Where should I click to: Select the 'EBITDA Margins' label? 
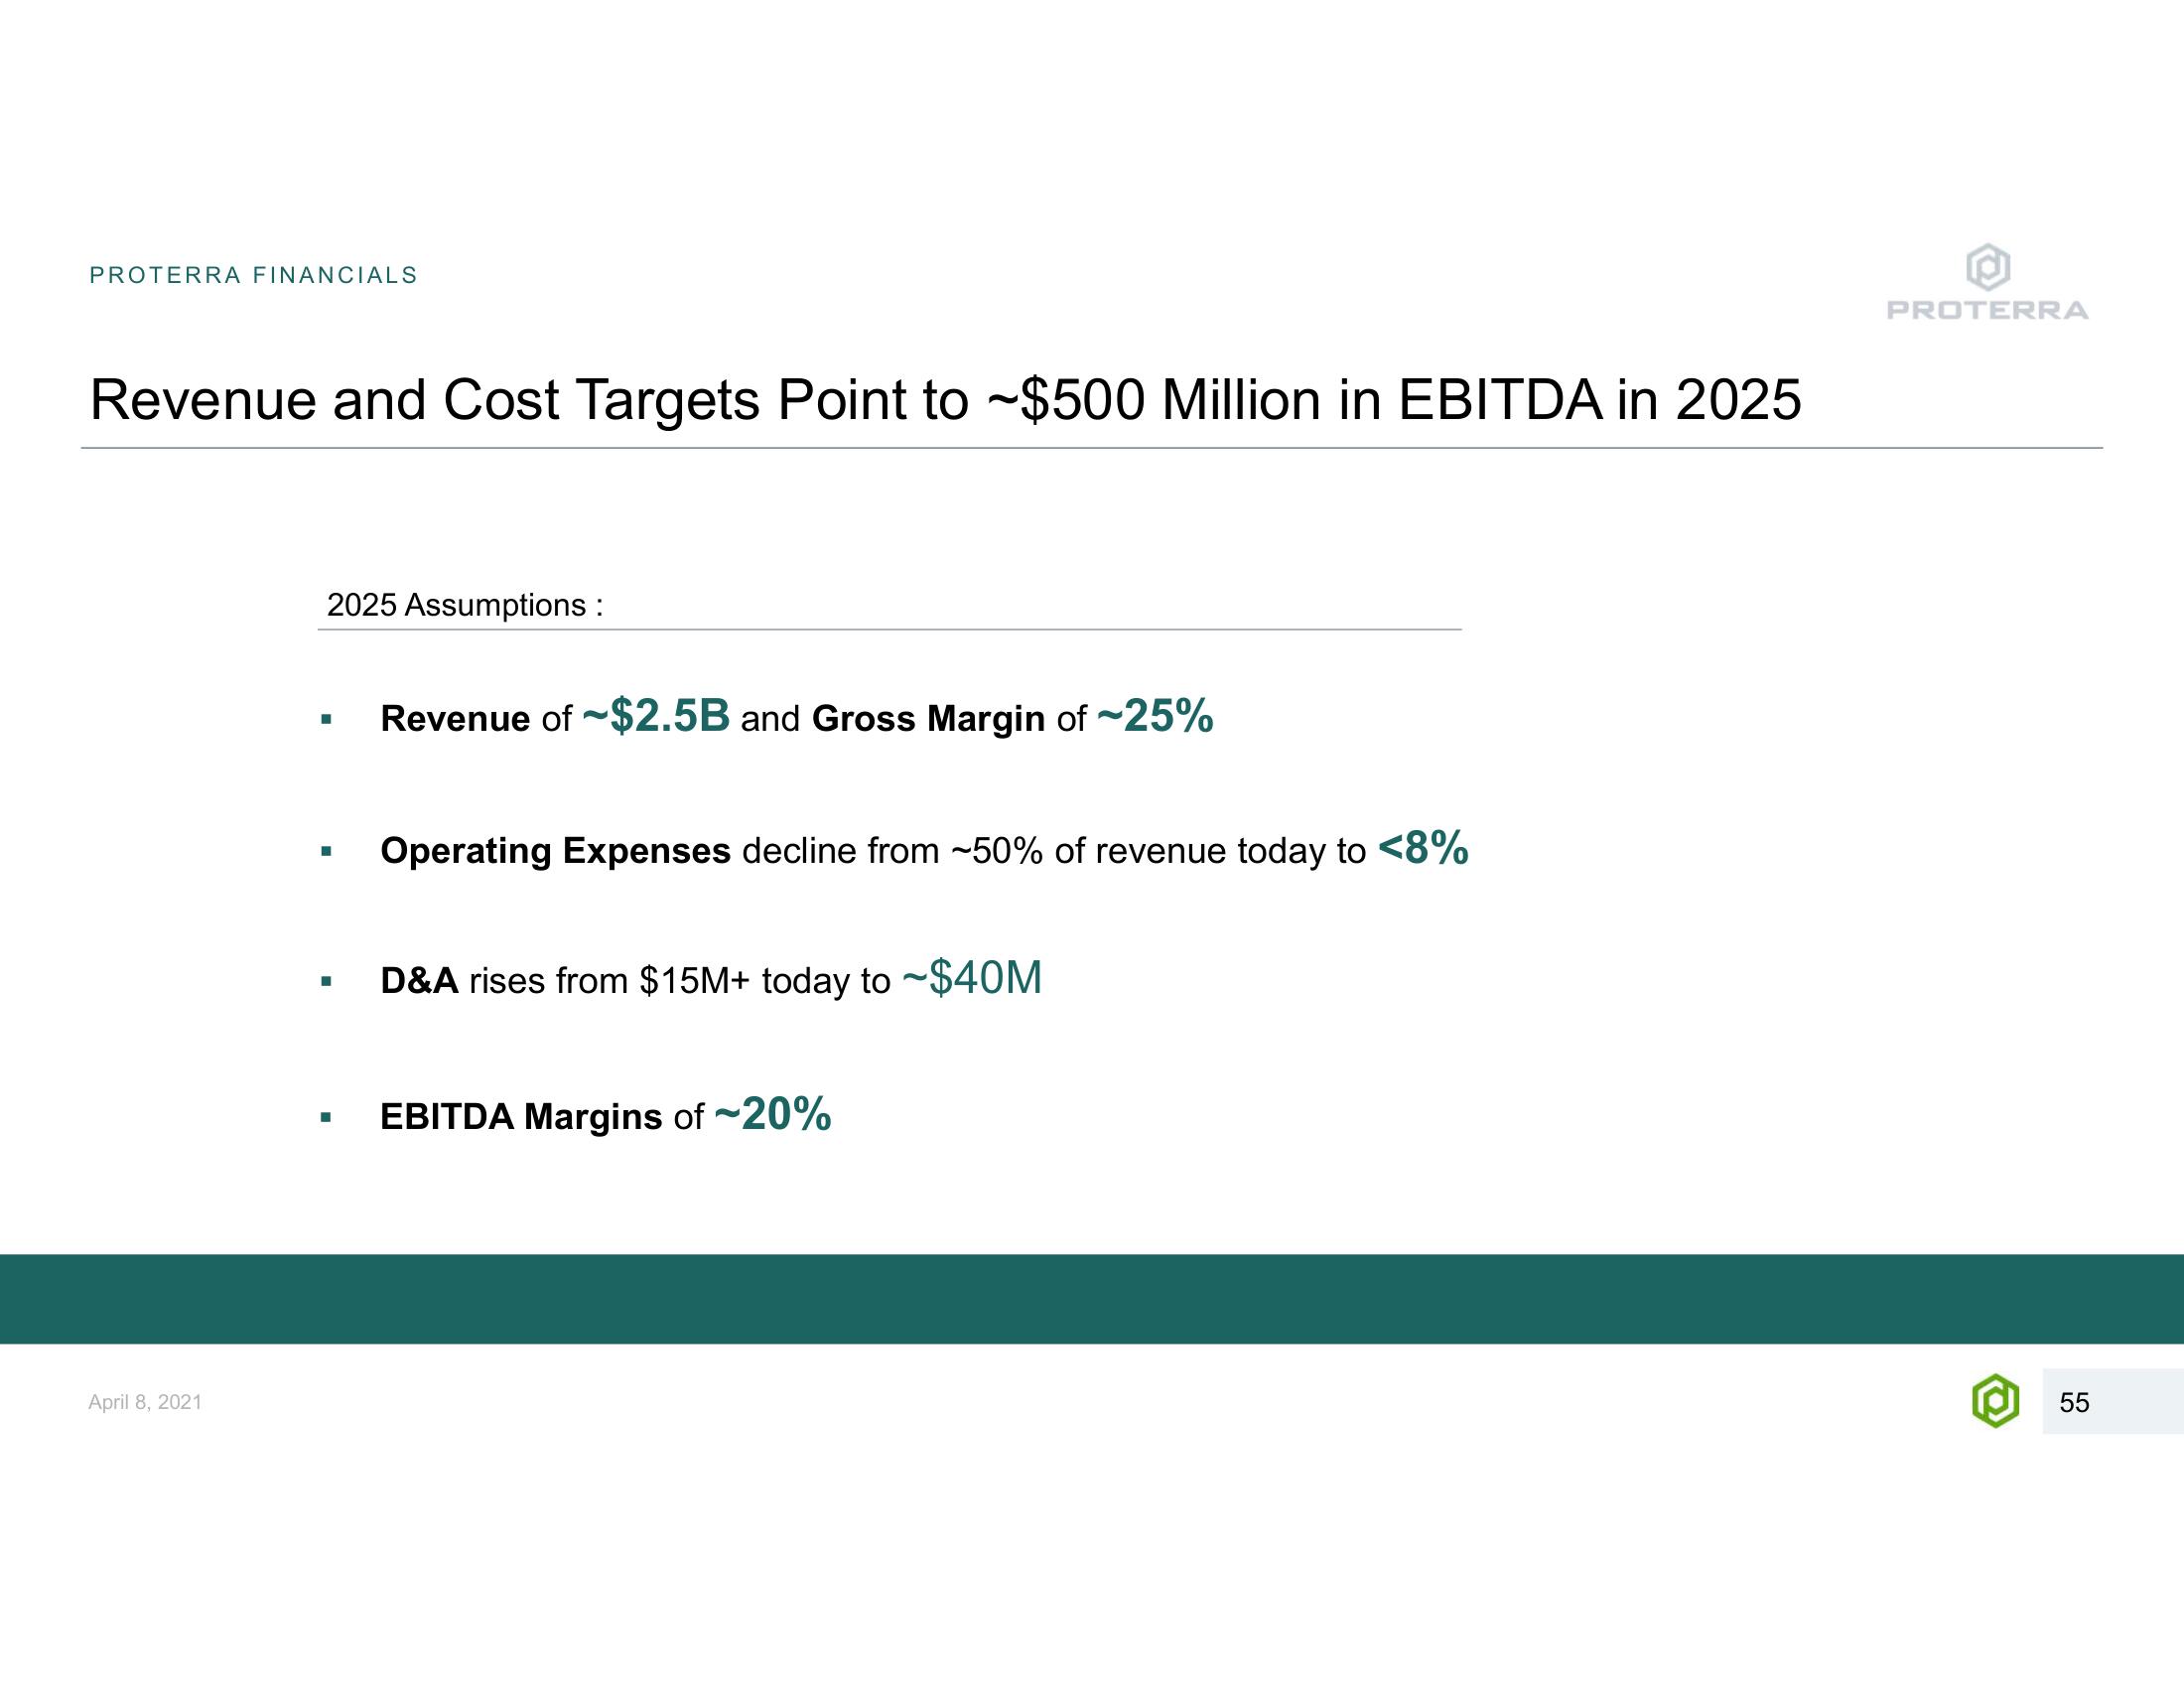tap(521, 1116)
